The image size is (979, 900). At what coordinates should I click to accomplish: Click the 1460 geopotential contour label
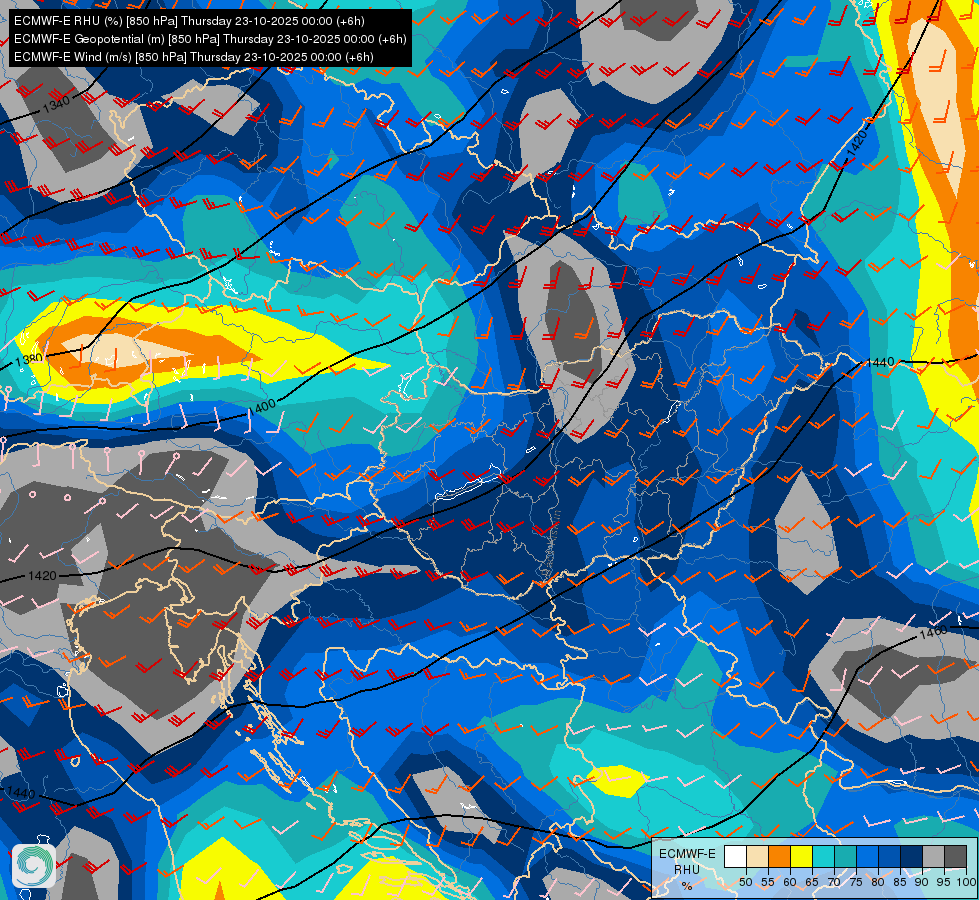pos(933,633)
